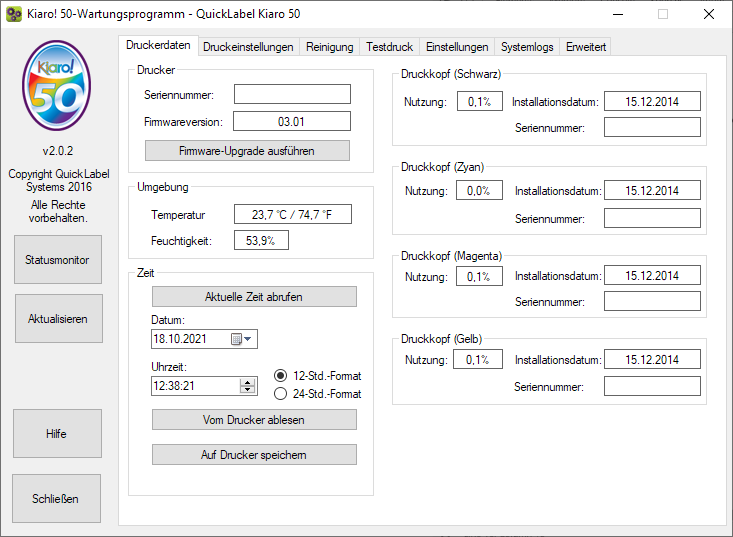This screenshot has width=733, height=537.
Task: Click the Schließen button
Action: [56, 498]
